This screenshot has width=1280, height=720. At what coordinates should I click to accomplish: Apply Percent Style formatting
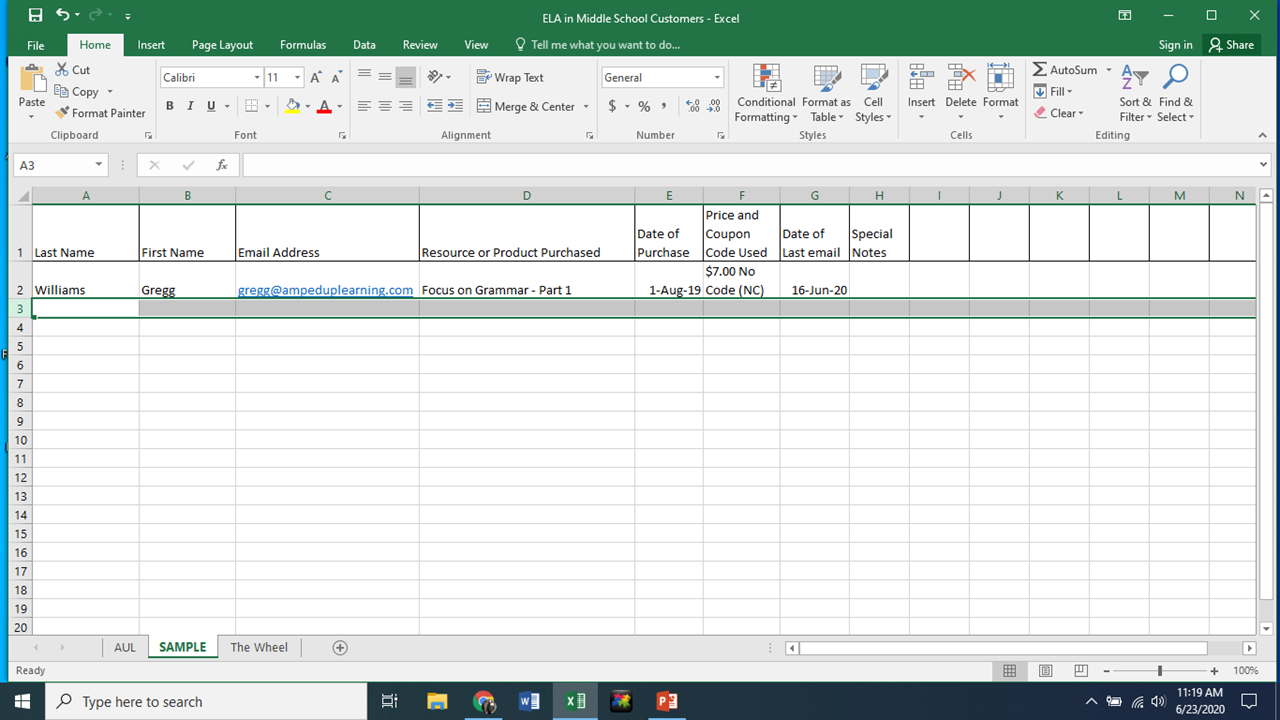[644, 106]
